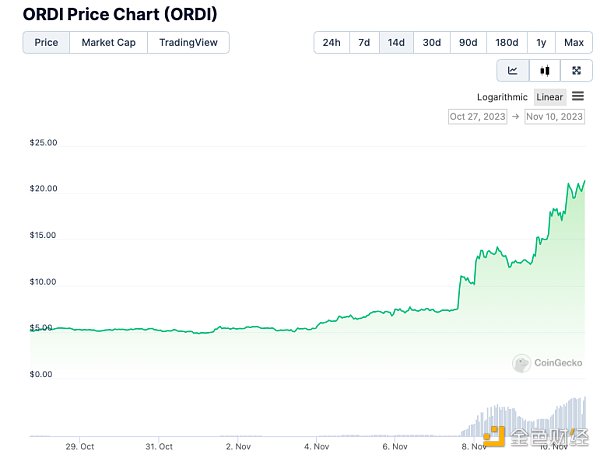
Task: Show the Max price history
Action: click(x=574, y=42)
